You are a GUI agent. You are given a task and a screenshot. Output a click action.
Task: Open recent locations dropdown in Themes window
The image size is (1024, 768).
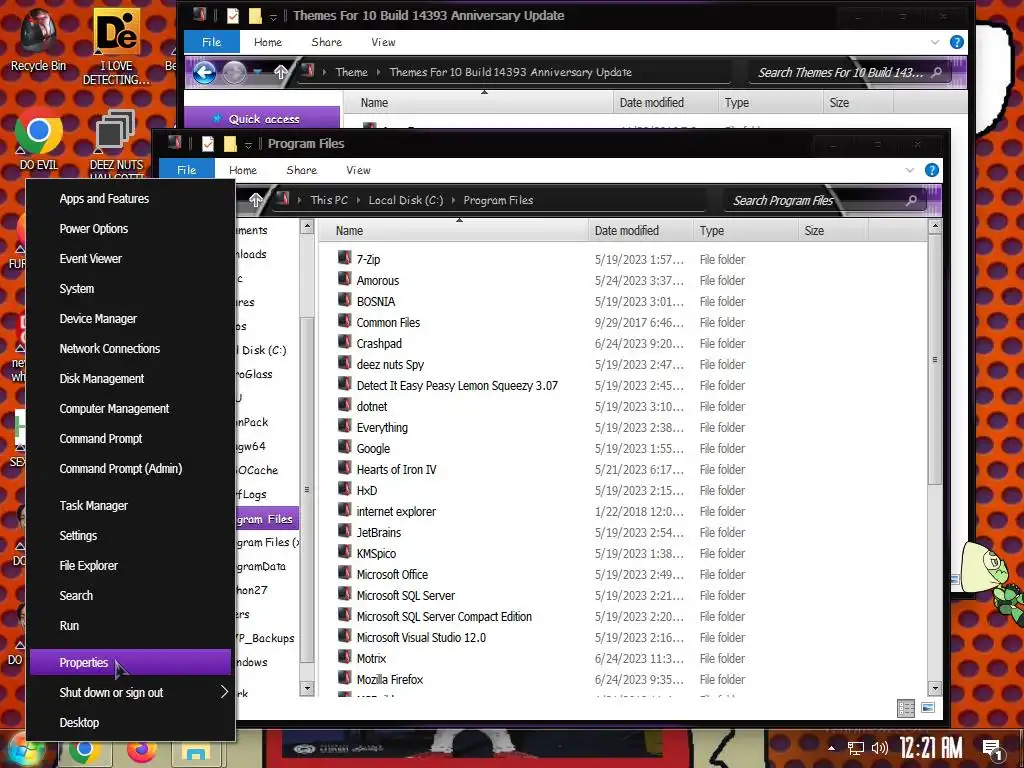point(258,72)
